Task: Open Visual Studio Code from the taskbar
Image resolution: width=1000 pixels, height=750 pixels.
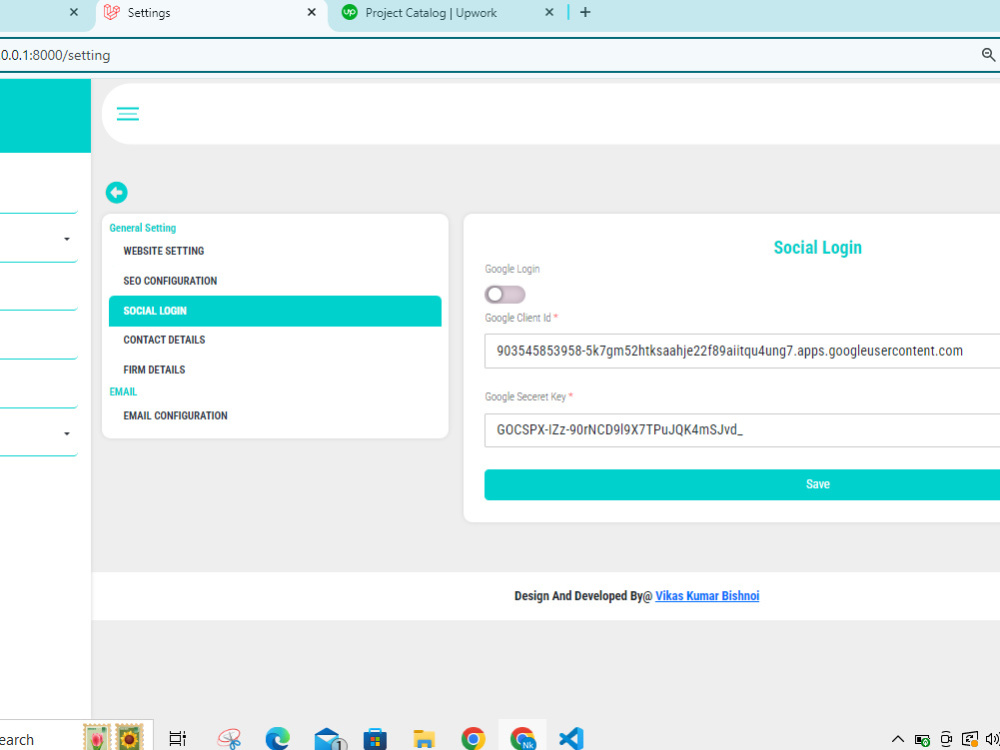Action: coord(571,739)
